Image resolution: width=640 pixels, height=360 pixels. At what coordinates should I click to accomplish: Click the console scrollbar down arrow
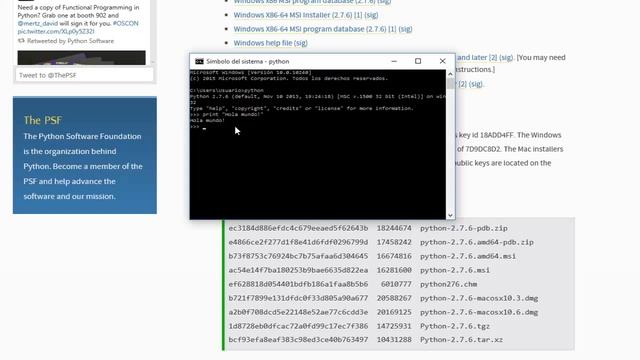(450, 215)
